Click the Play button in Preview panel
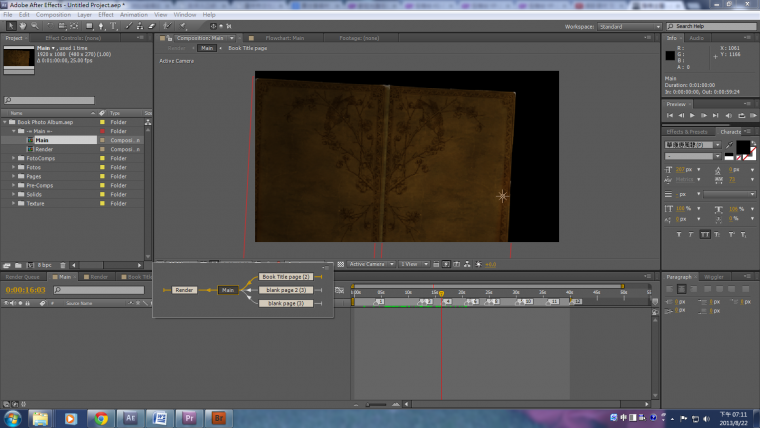 (x=692, y=115)
